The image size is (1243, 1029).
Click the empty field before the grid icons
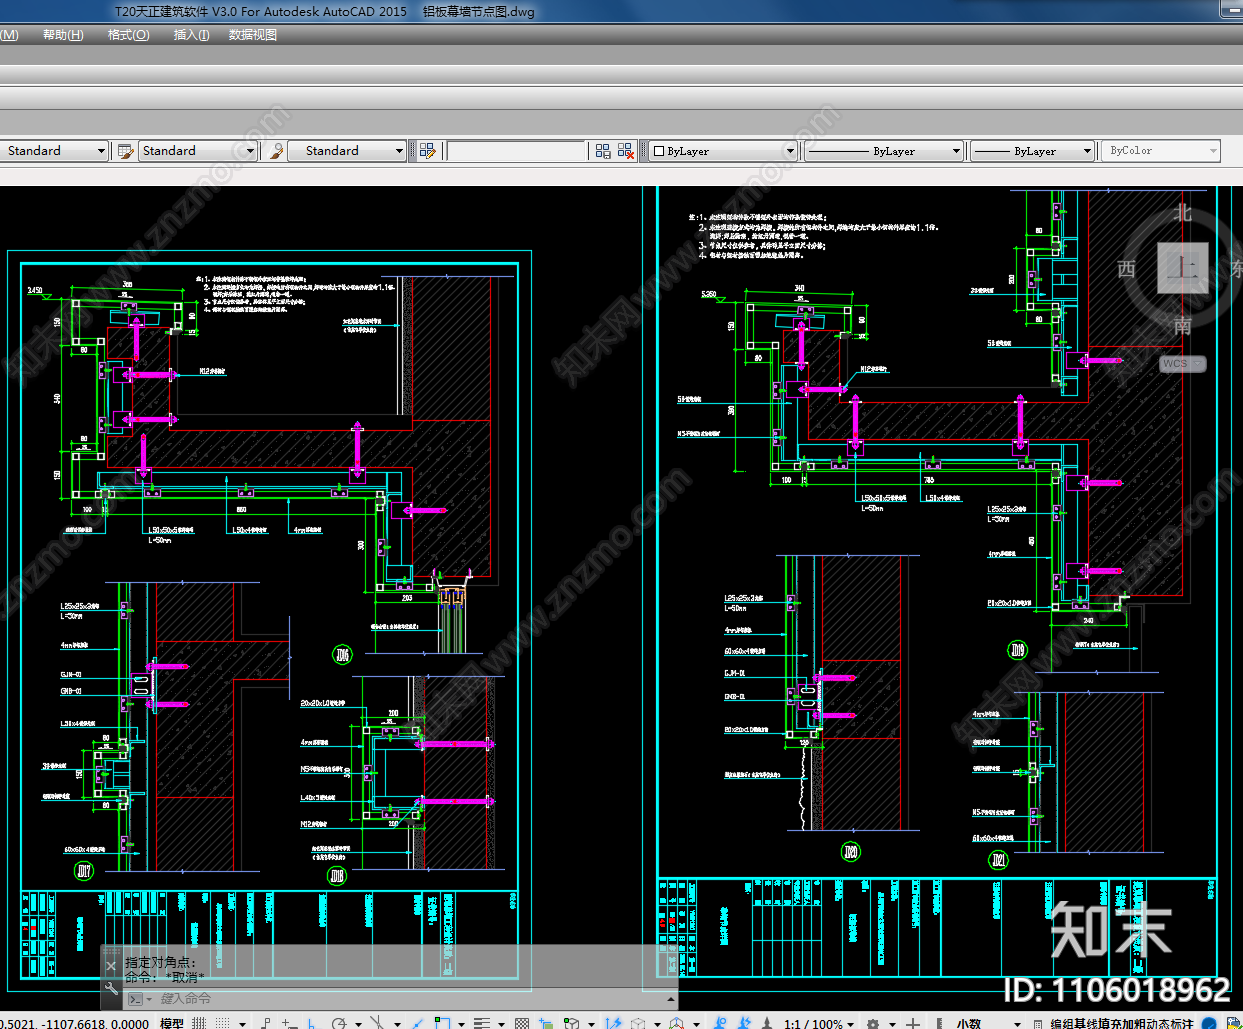click(x=516, y=151)
